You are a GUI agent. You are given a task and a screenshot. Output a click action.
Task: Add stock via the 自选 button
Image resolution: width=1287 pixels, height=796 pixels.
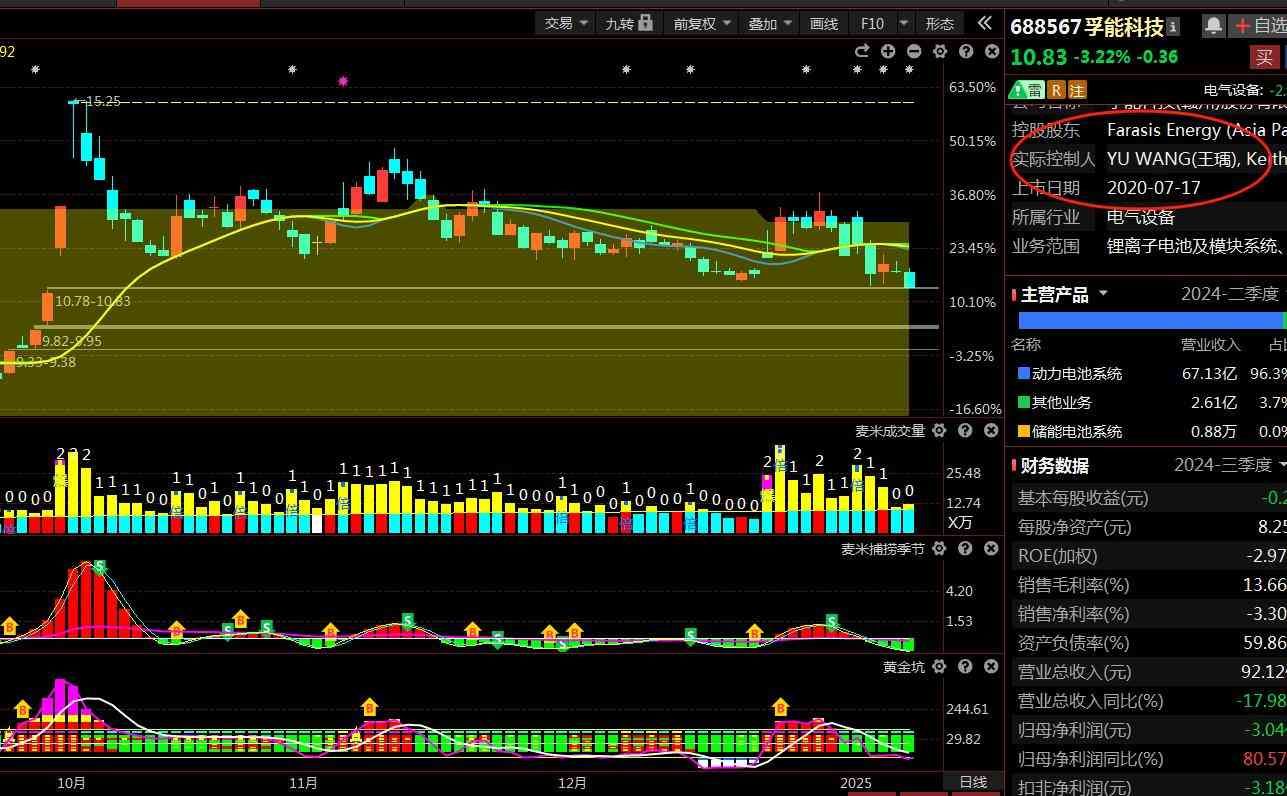click(x=1260, y=26)
